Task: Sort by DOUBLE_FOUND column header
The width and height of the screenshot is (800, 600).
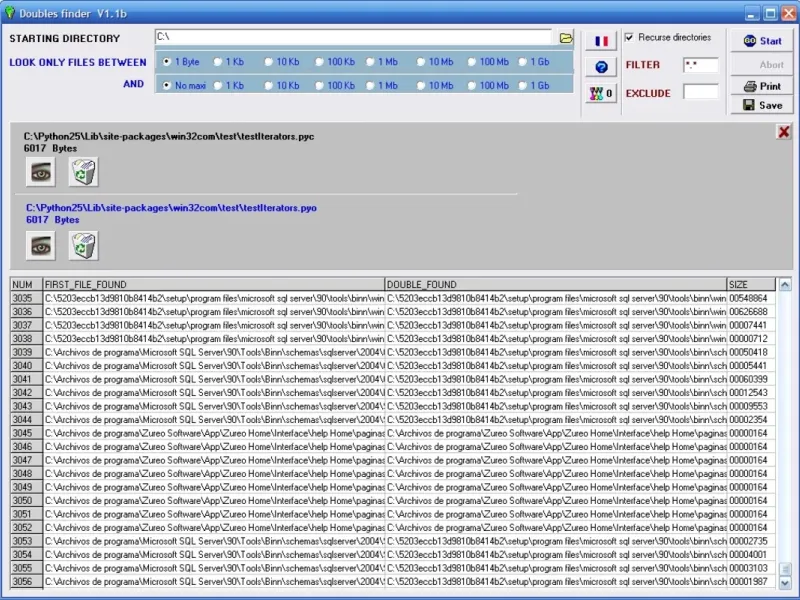Action: click(x=556, y=284)
